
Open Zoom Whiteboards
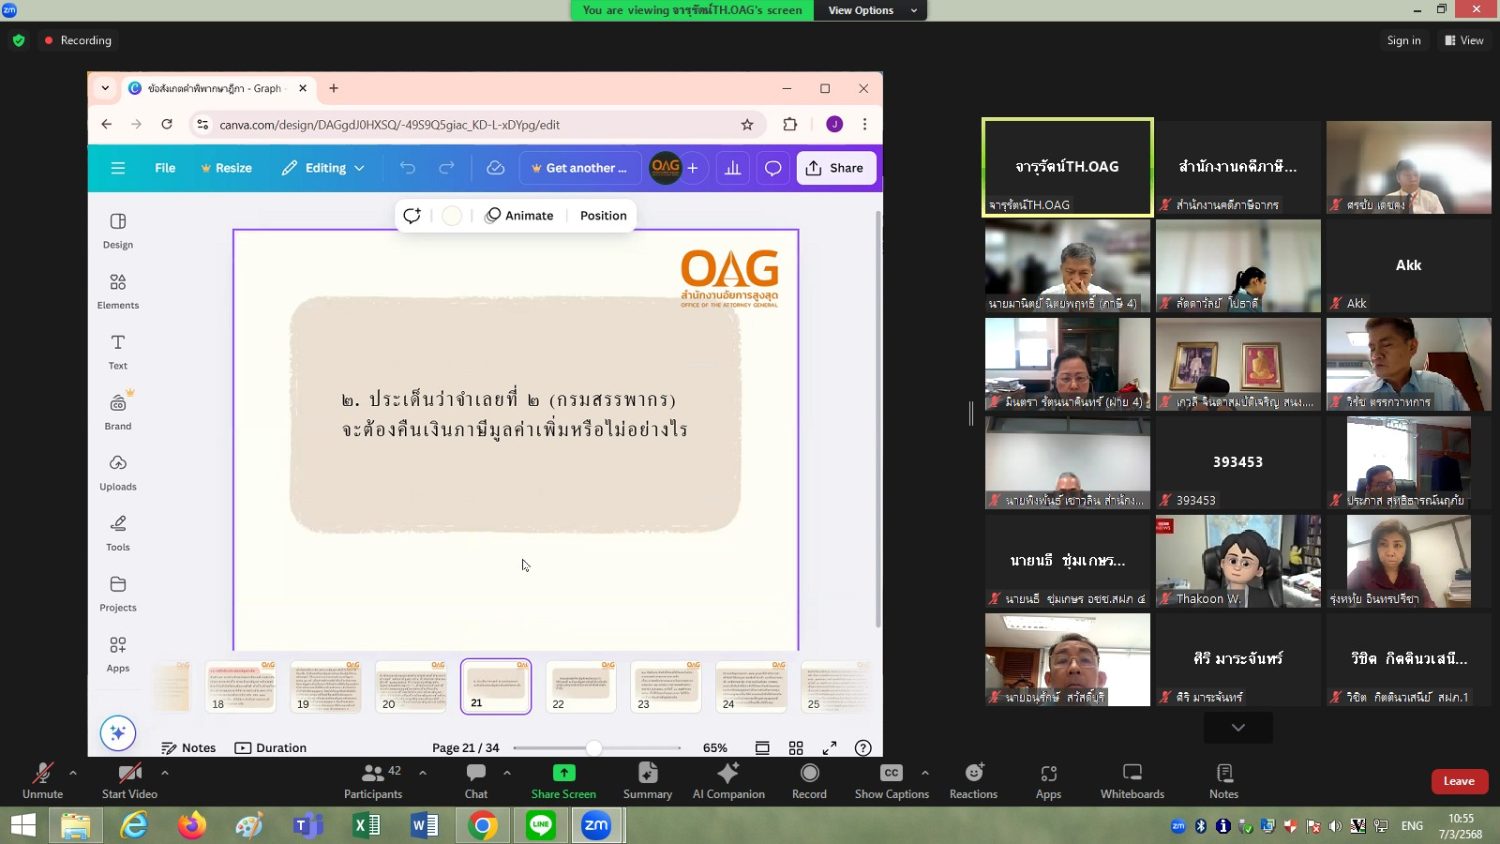[x=1132, y=780]
